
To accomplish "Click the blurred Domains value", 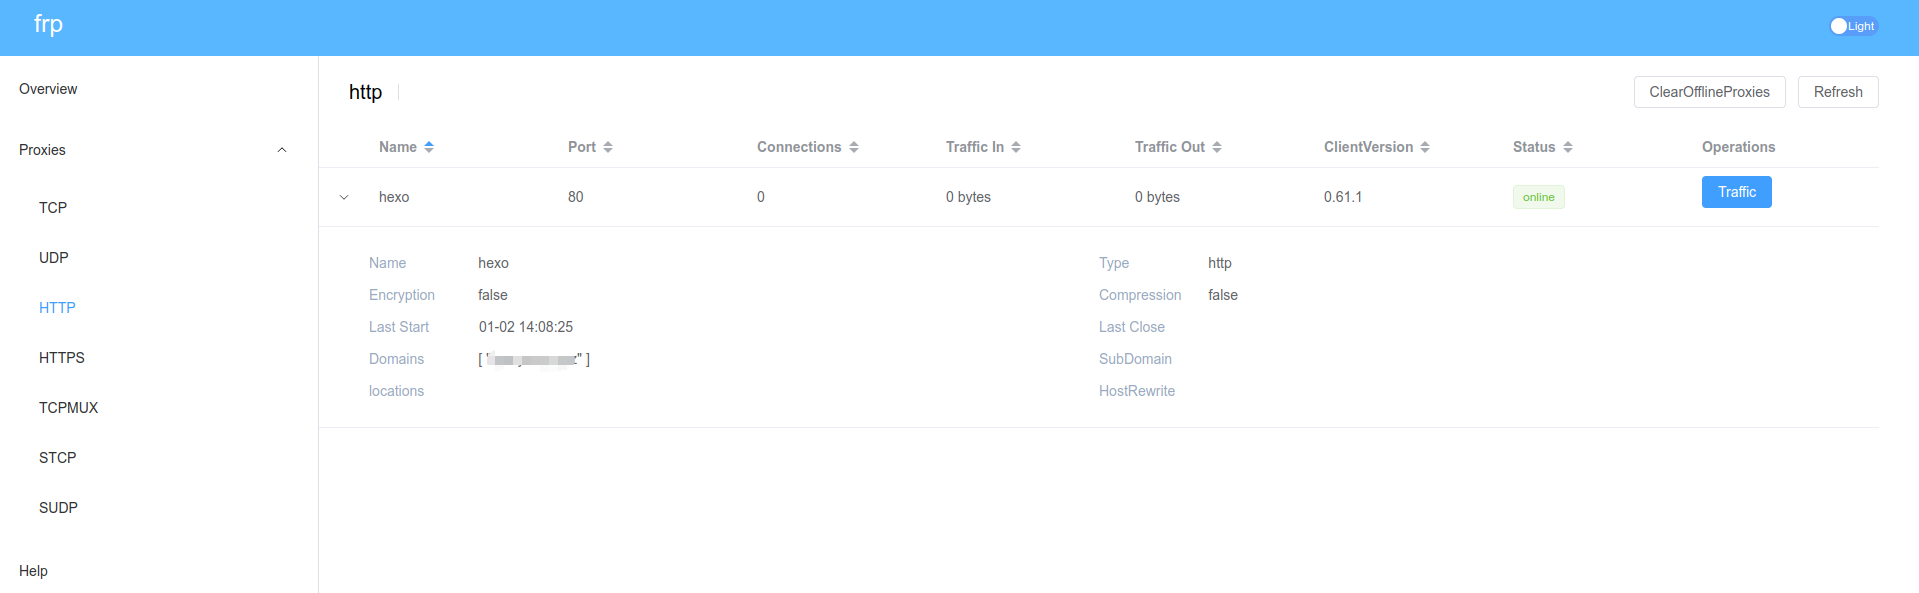I will pyautogui.click(x=534, y=359).
